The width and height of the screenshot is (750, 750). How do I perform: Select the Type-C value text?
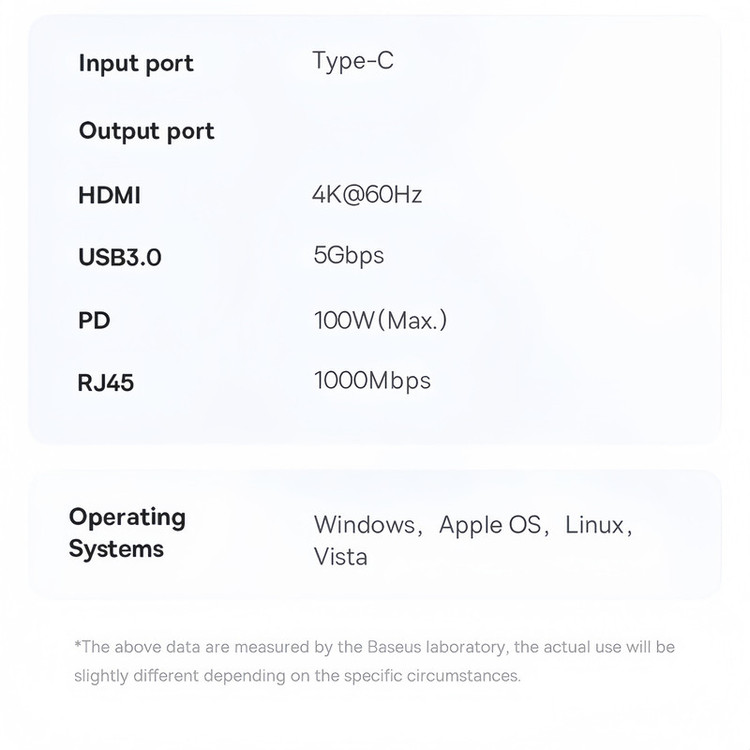(352, 61)
